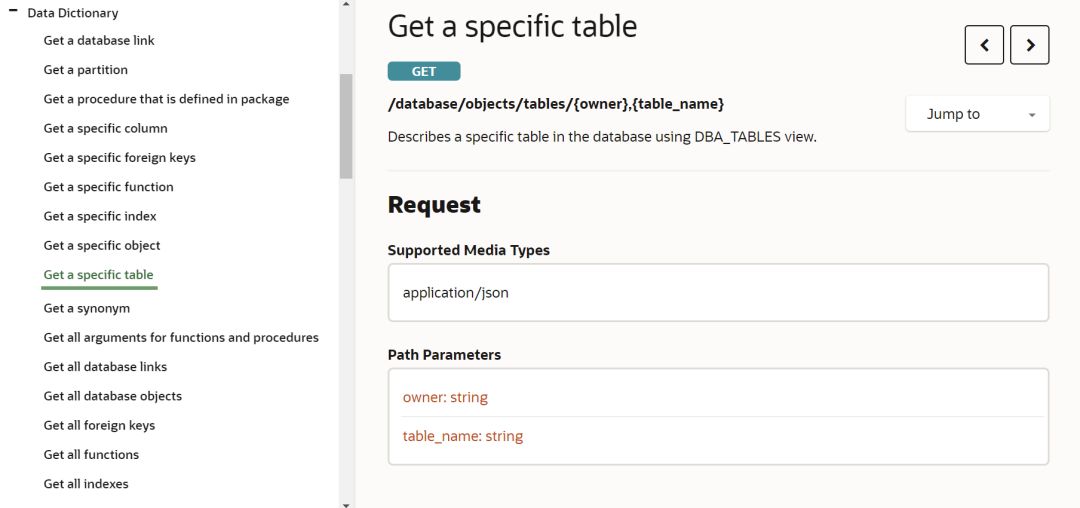The height and width of the screenshot is (508, 1080).
Task: Go to Get all database objects
Action: click(x=113, y=396)
